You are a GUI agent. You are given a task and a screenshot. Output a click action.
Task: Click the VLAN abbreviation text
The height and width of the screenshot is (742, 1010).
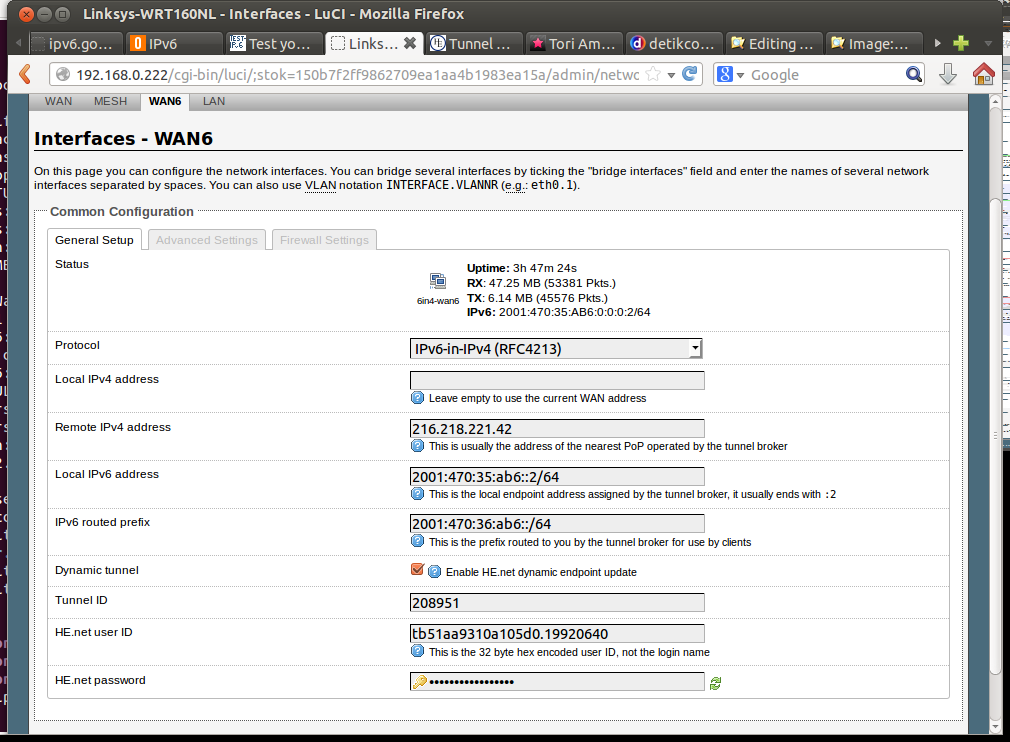(320, 186)
